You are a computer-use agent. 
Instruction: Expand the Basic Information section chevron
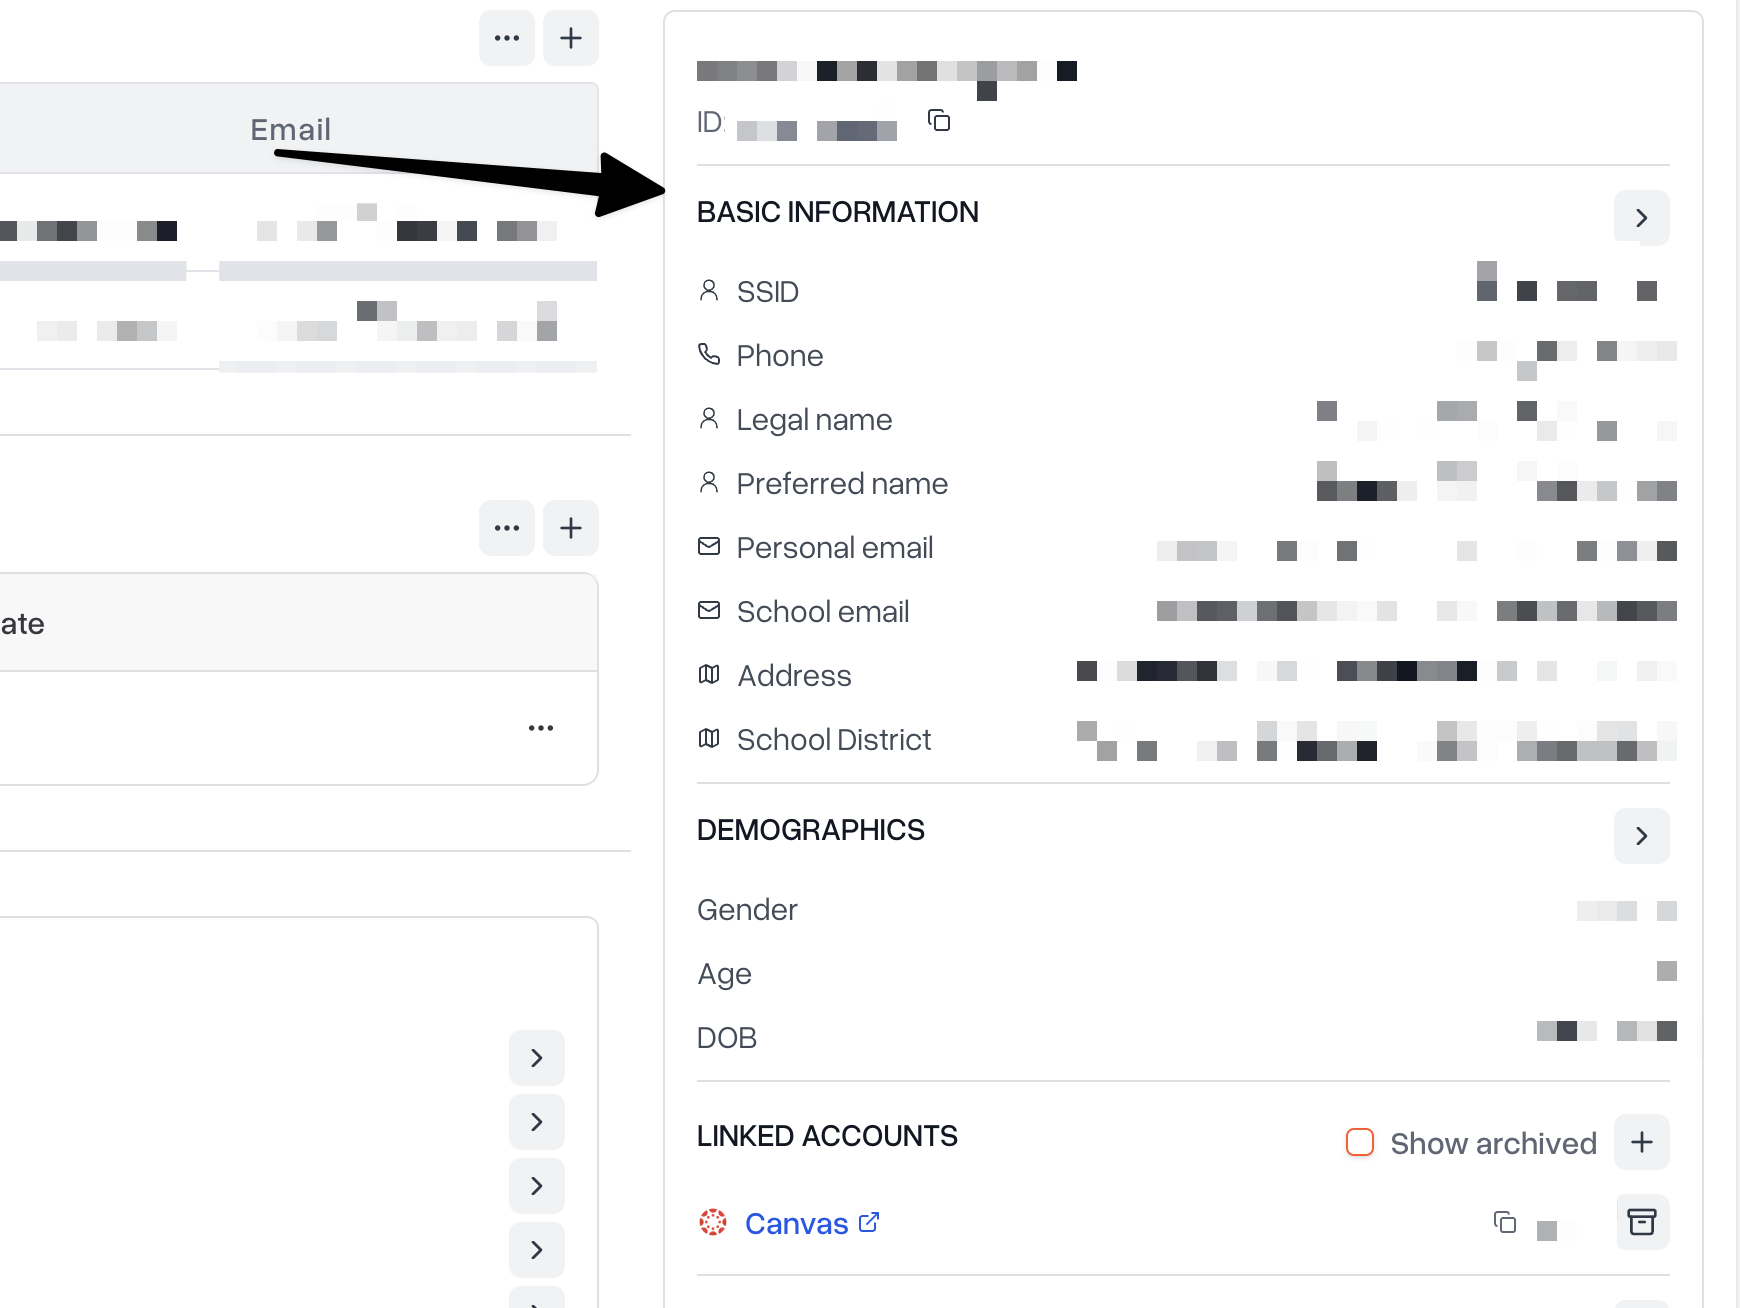coord(1642,218)
